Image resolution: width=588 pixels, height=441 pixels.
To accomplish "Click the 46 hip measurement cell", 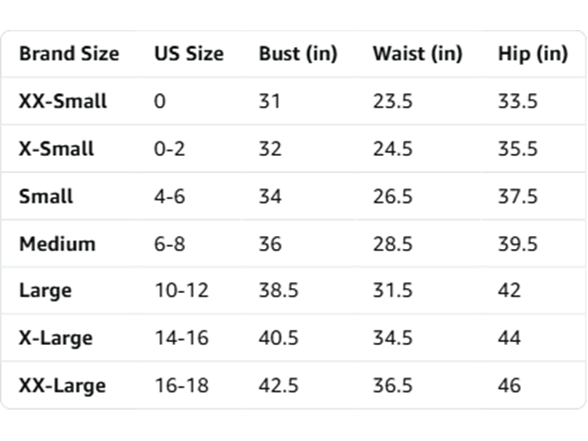I will 509,386.
